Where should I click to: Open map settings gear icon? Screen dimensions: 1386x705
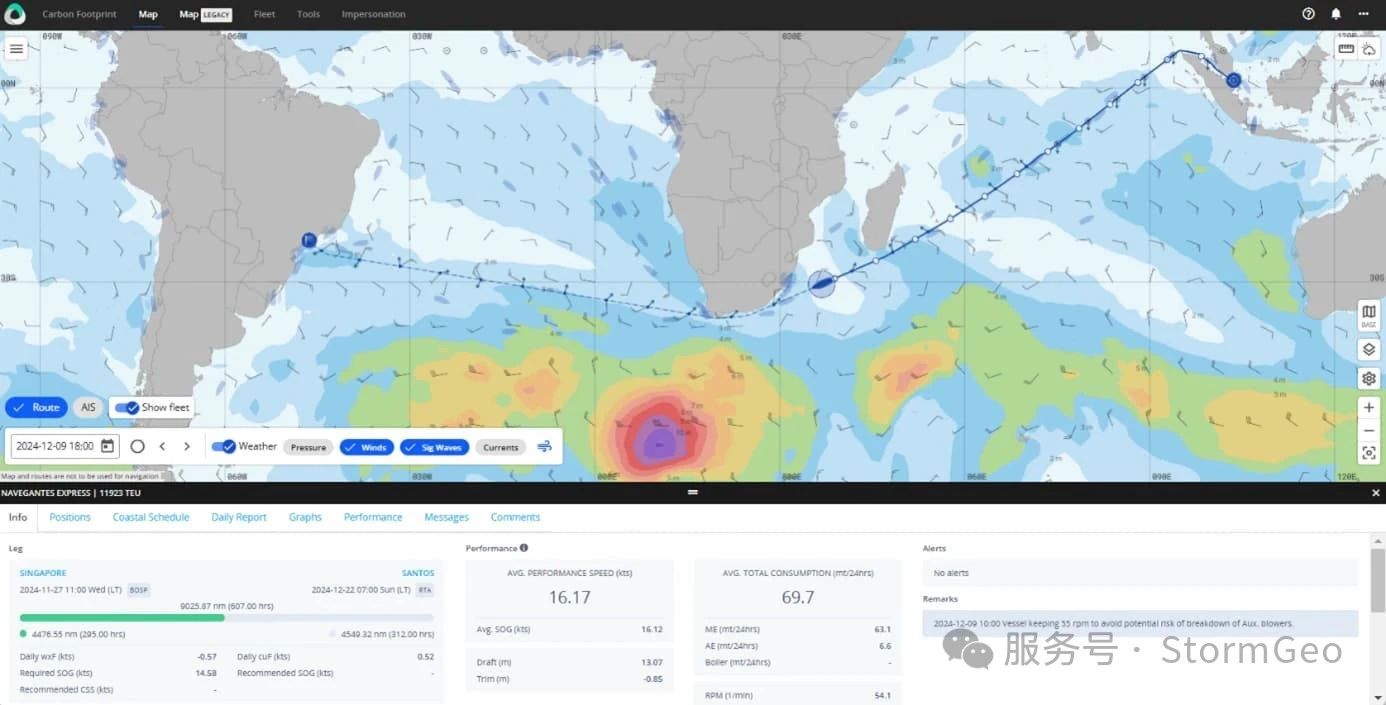(1369, 379)
